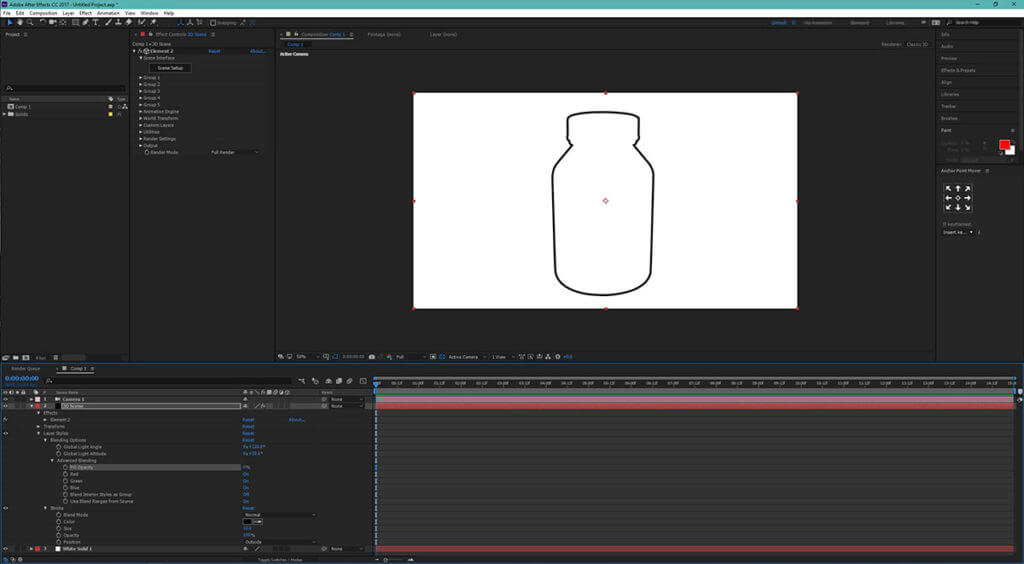The height and width of the screenshot is (564, 1024).
Task: Select the Unified Camera tool
Action: pyautogui.click(x=52, y=22)
